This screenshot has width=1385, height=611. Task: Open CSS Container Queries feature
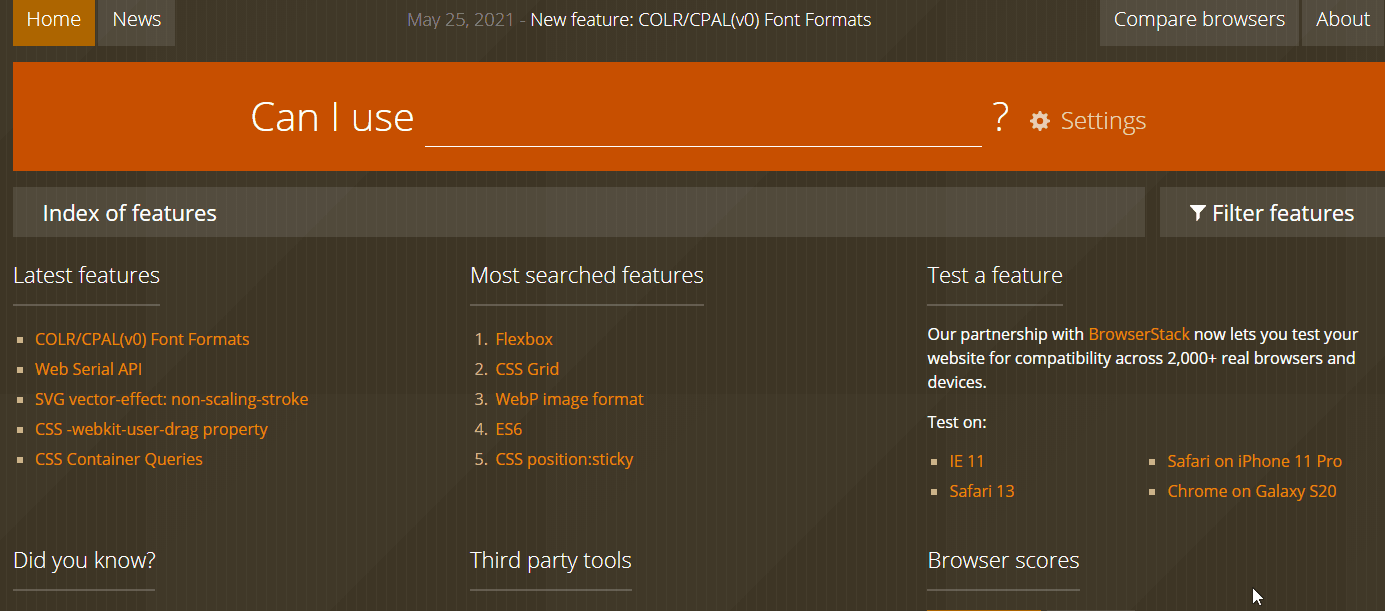[119, 459]
